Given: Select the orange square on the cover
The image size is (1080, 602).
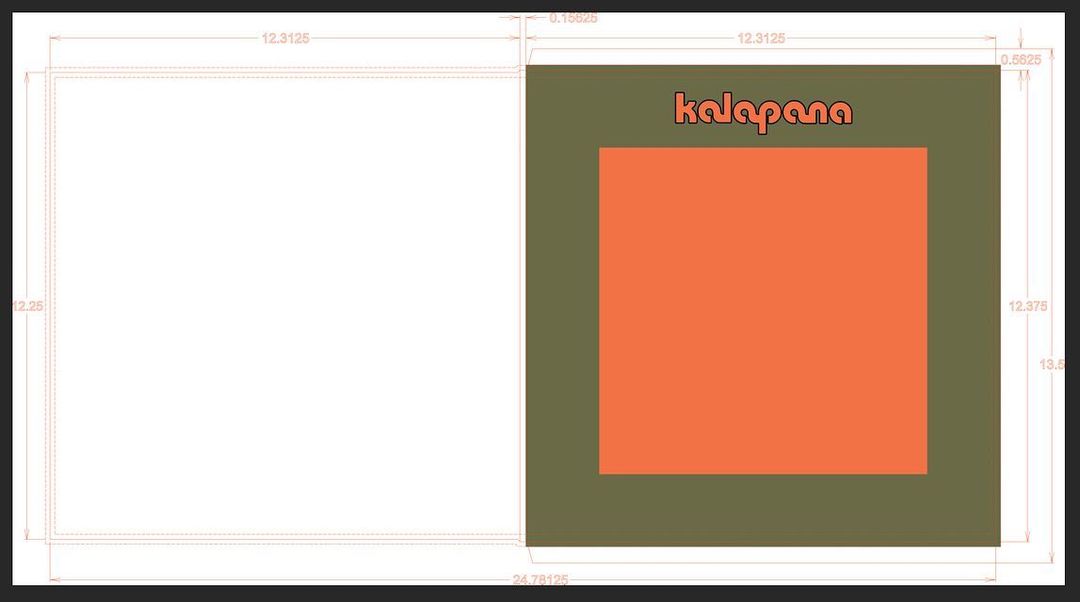Looking at the screenshot, I should [x=763, y=311].
